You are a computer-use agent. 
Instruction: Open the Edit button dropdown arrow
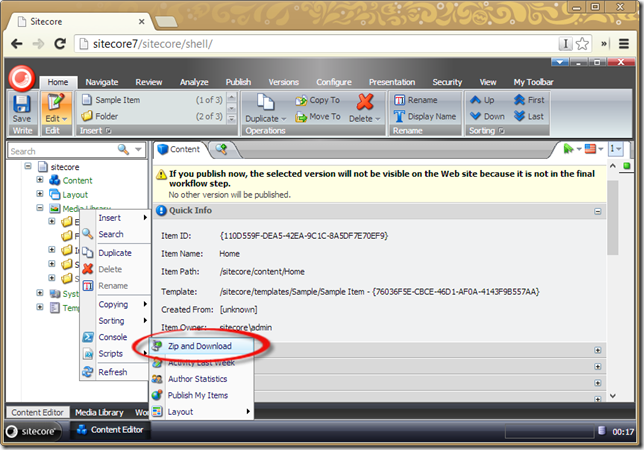[x=64, y=119]
